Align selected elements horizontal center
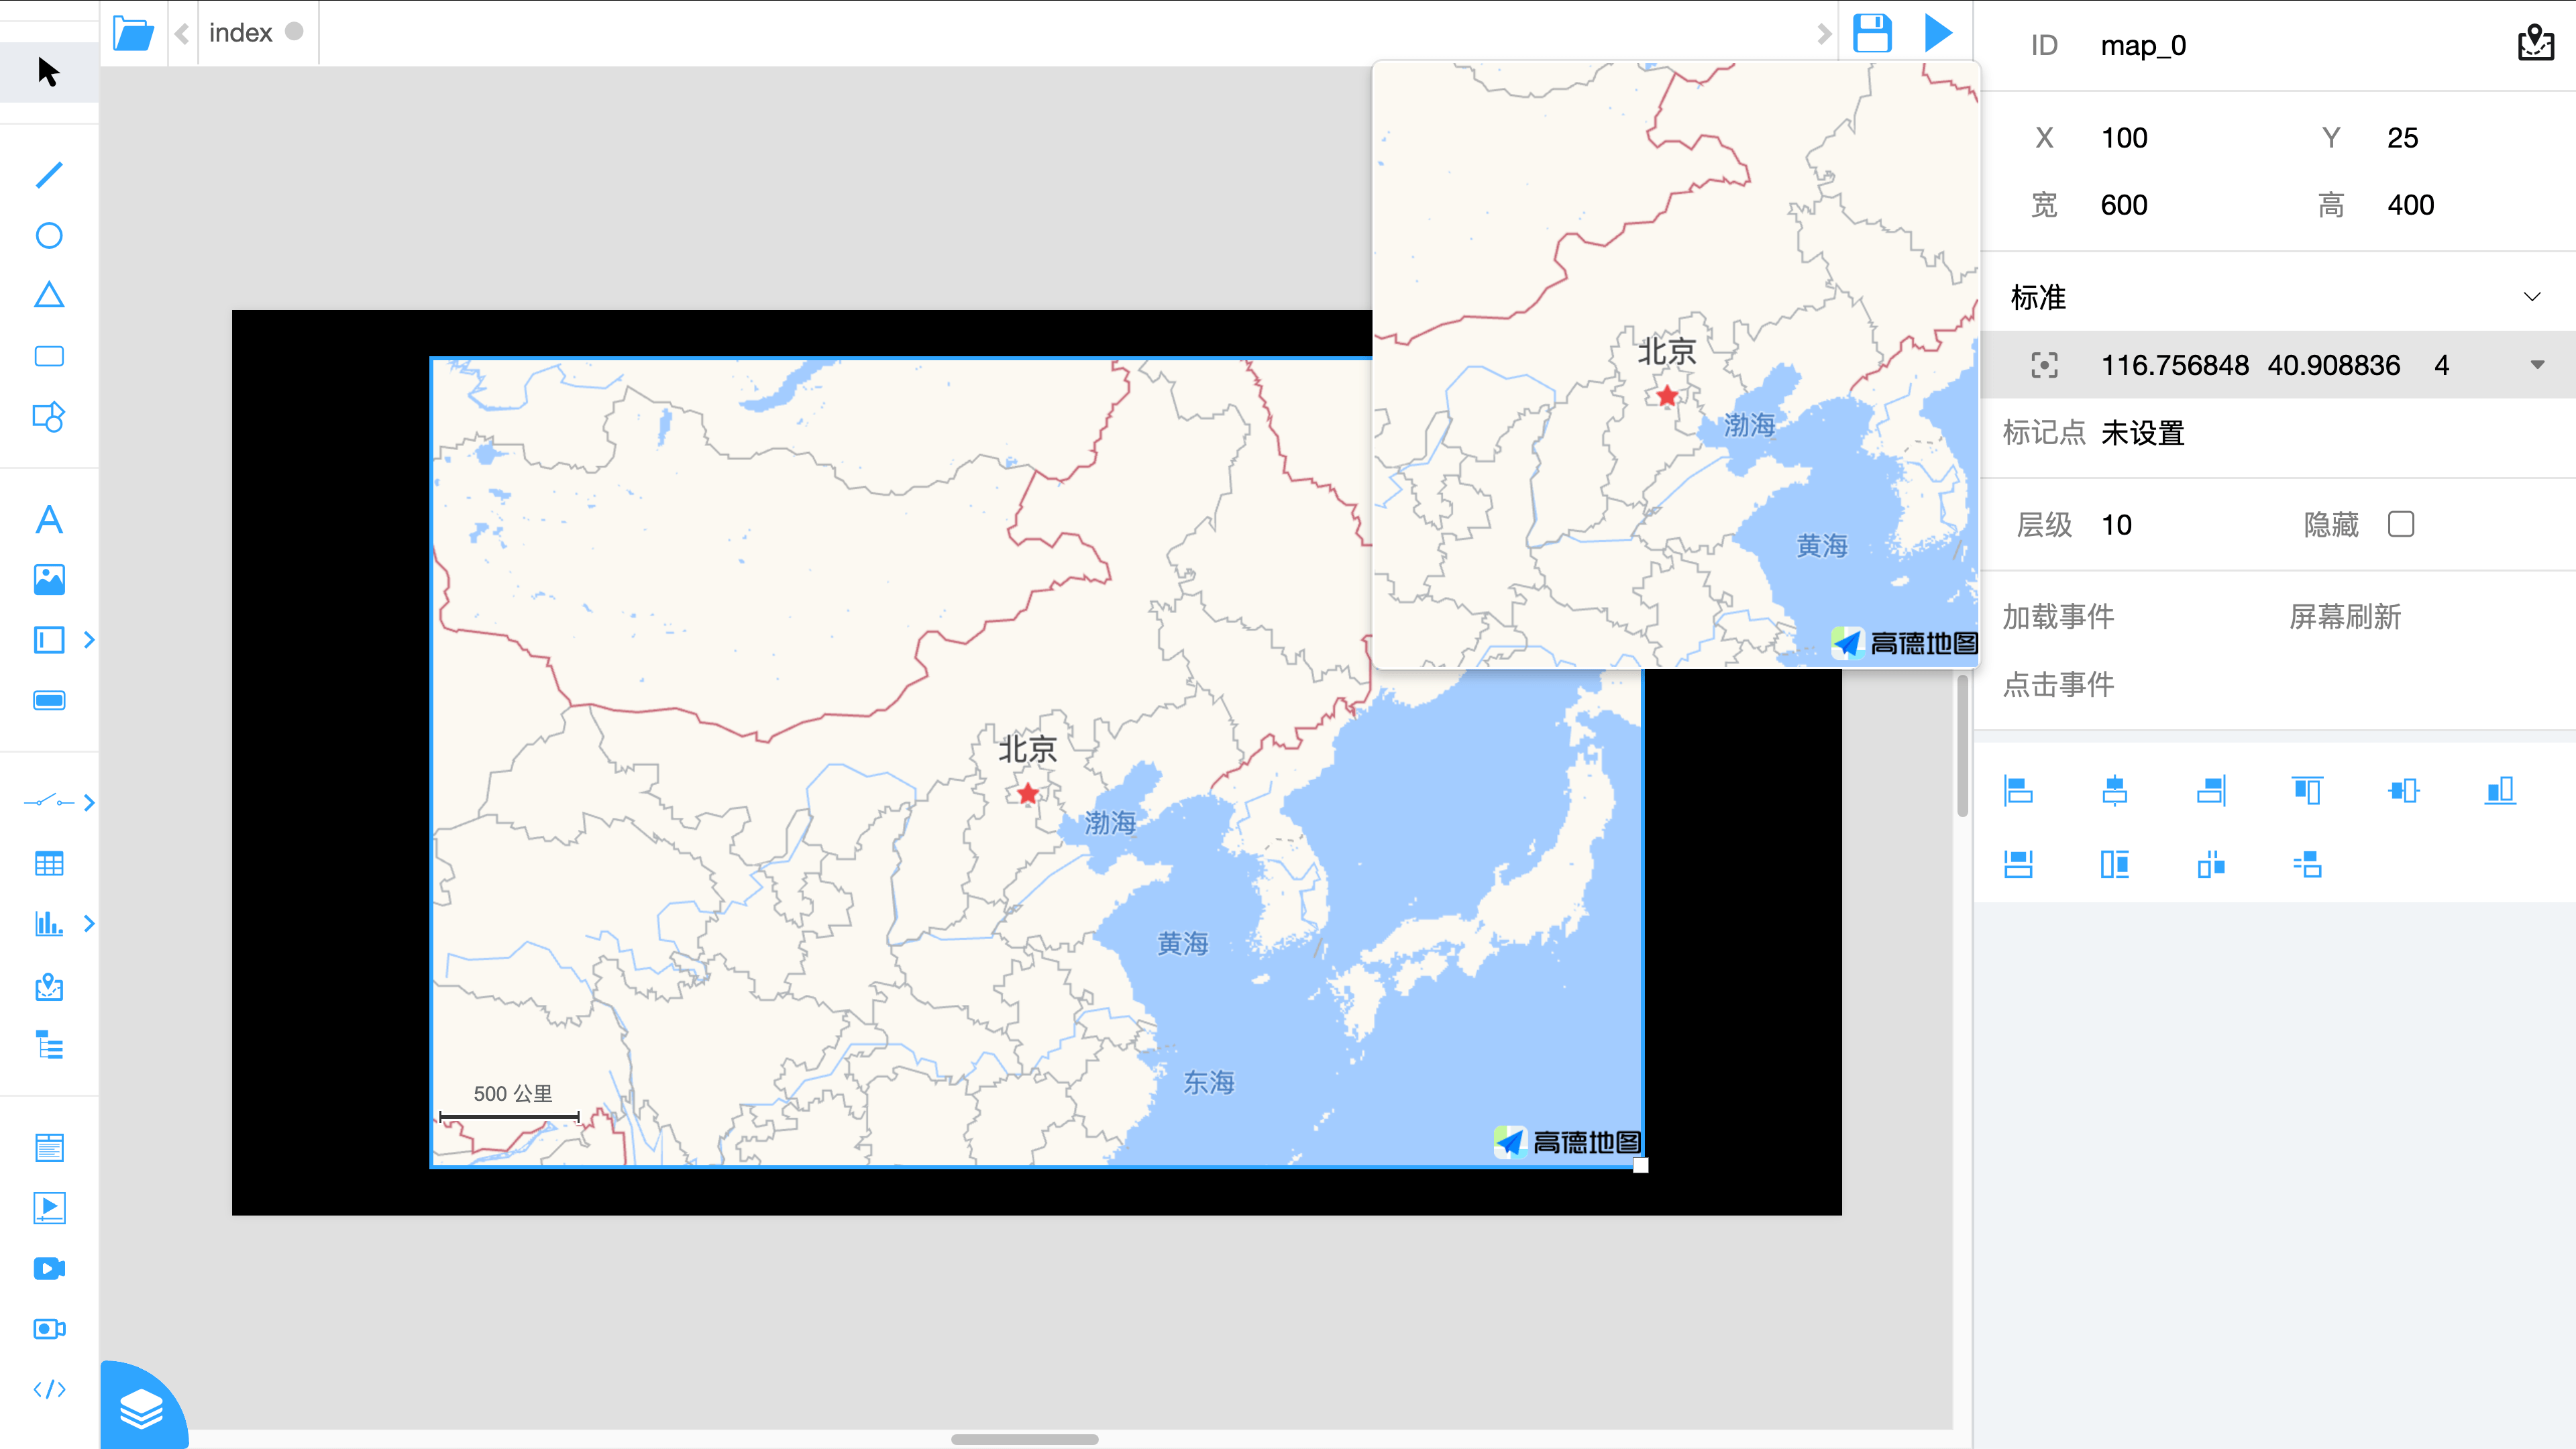 [2114, 791]
